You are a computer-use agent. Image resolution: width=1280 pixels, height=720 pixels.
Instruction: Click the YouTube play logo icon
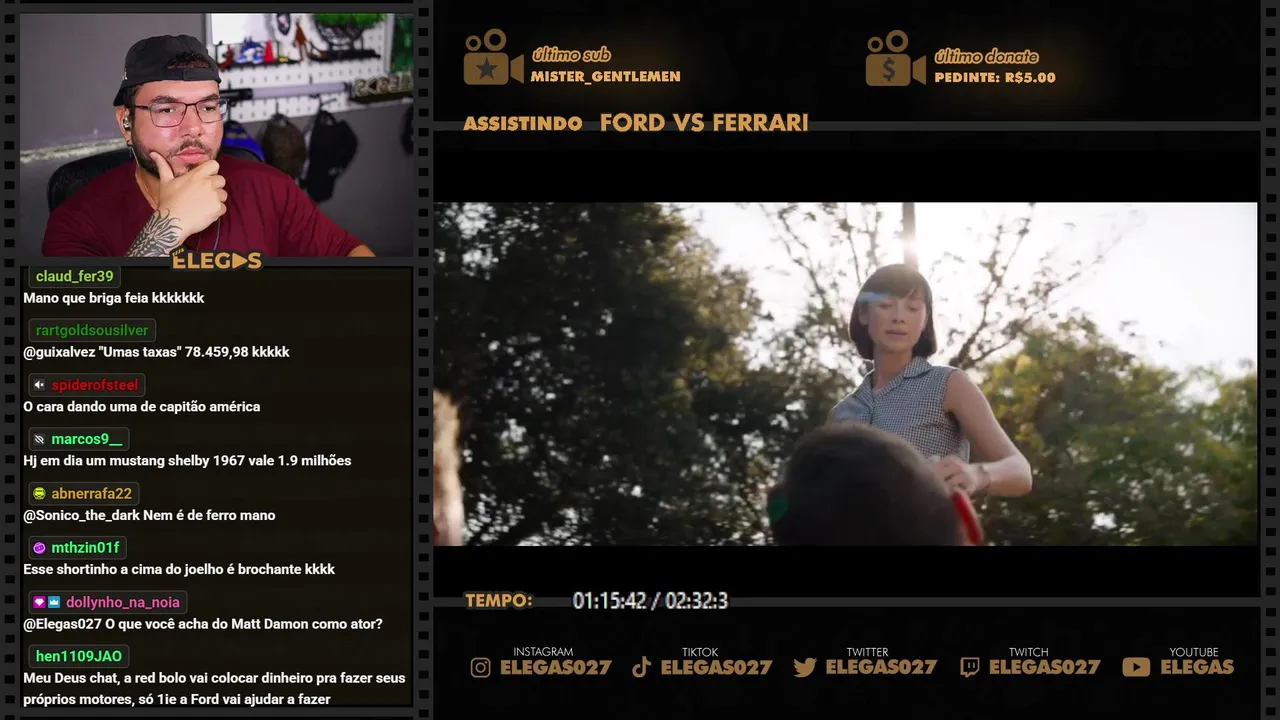pos(1136,667)
